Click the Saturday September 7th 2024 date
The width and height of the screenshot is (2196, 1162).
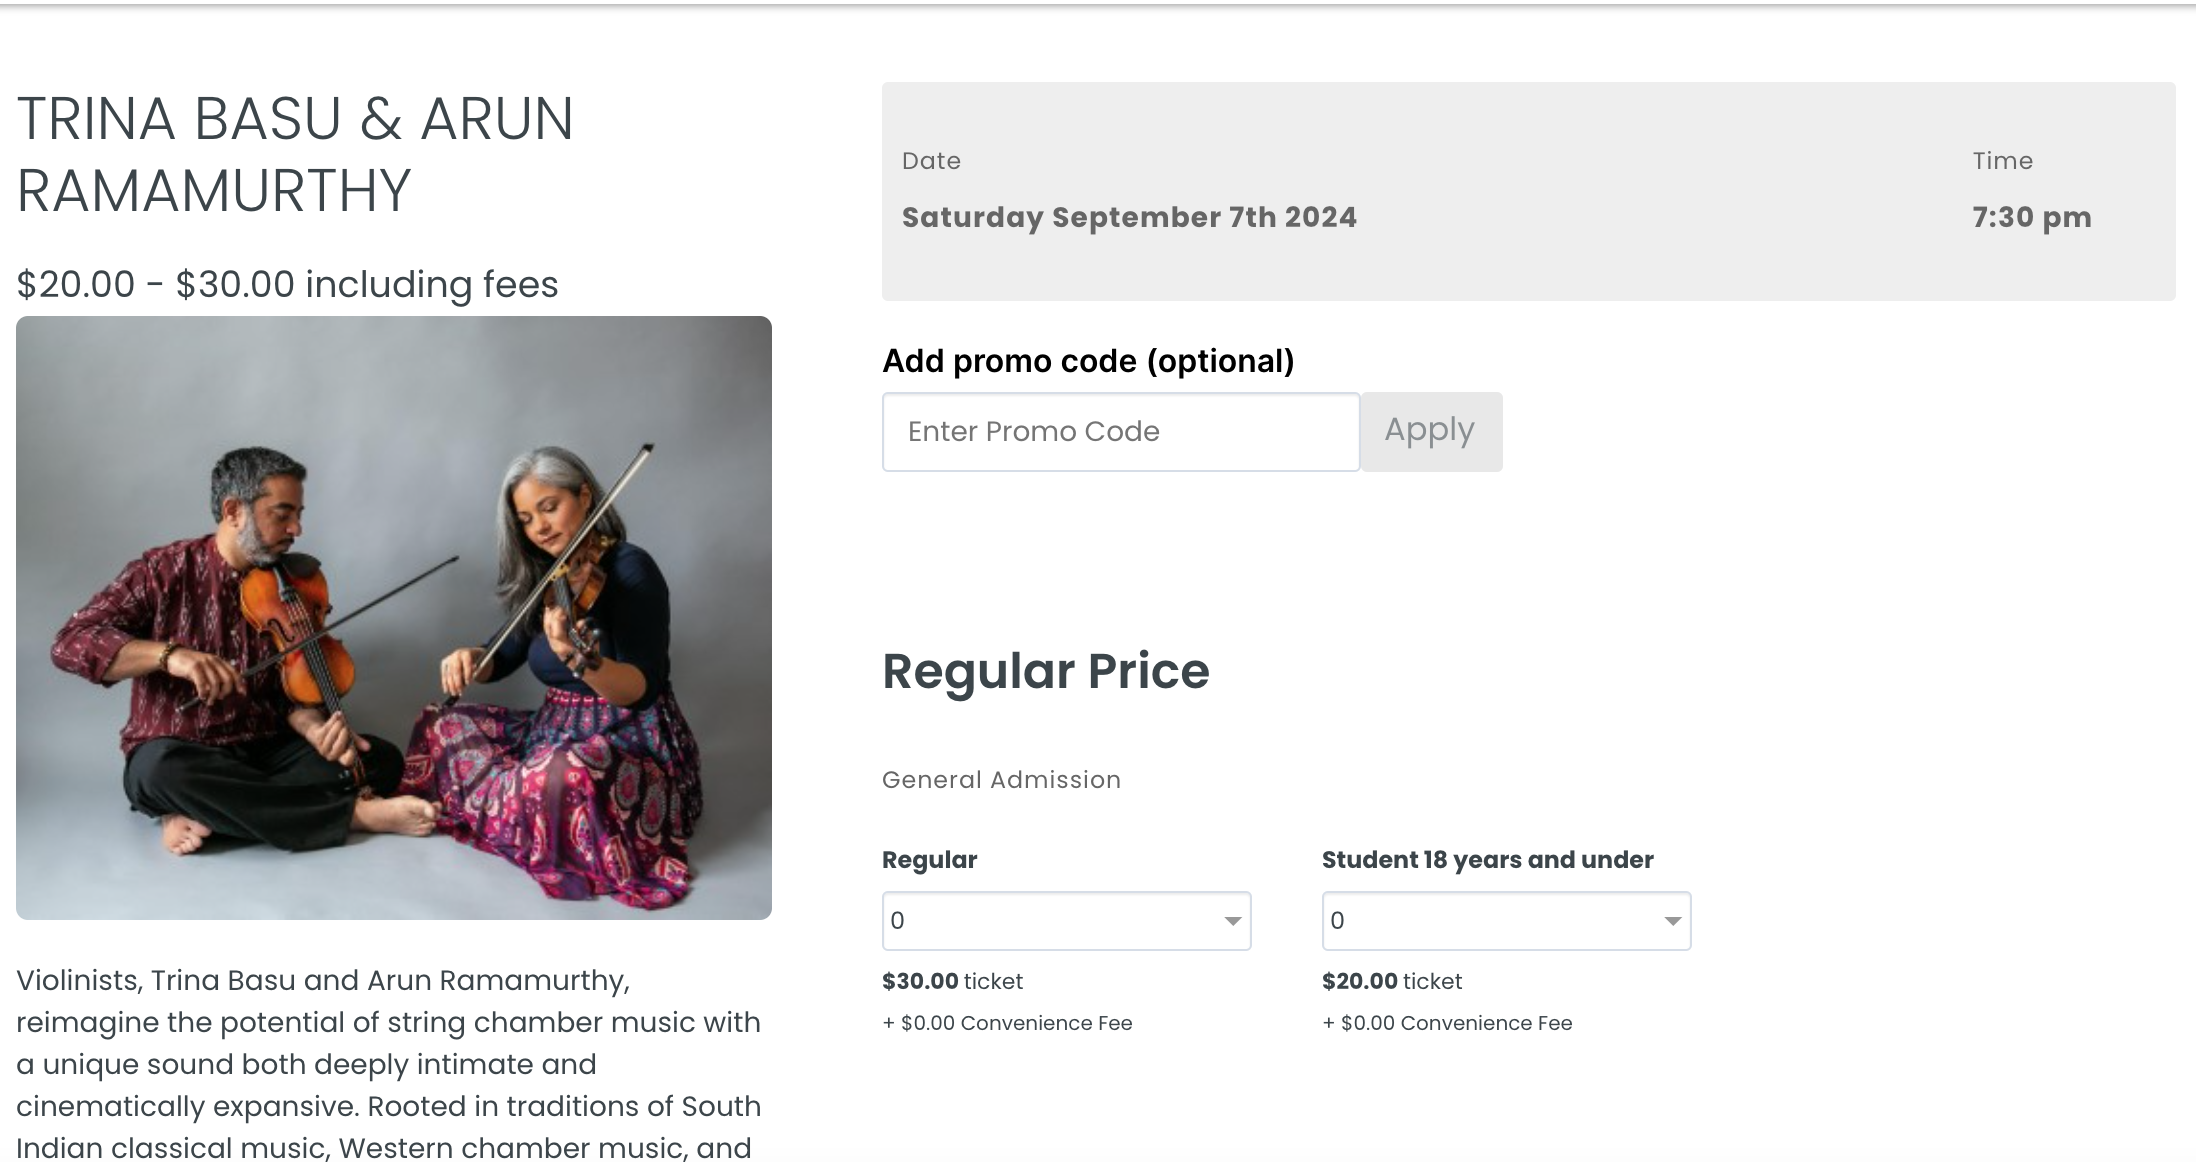[x=1129, y=217]
